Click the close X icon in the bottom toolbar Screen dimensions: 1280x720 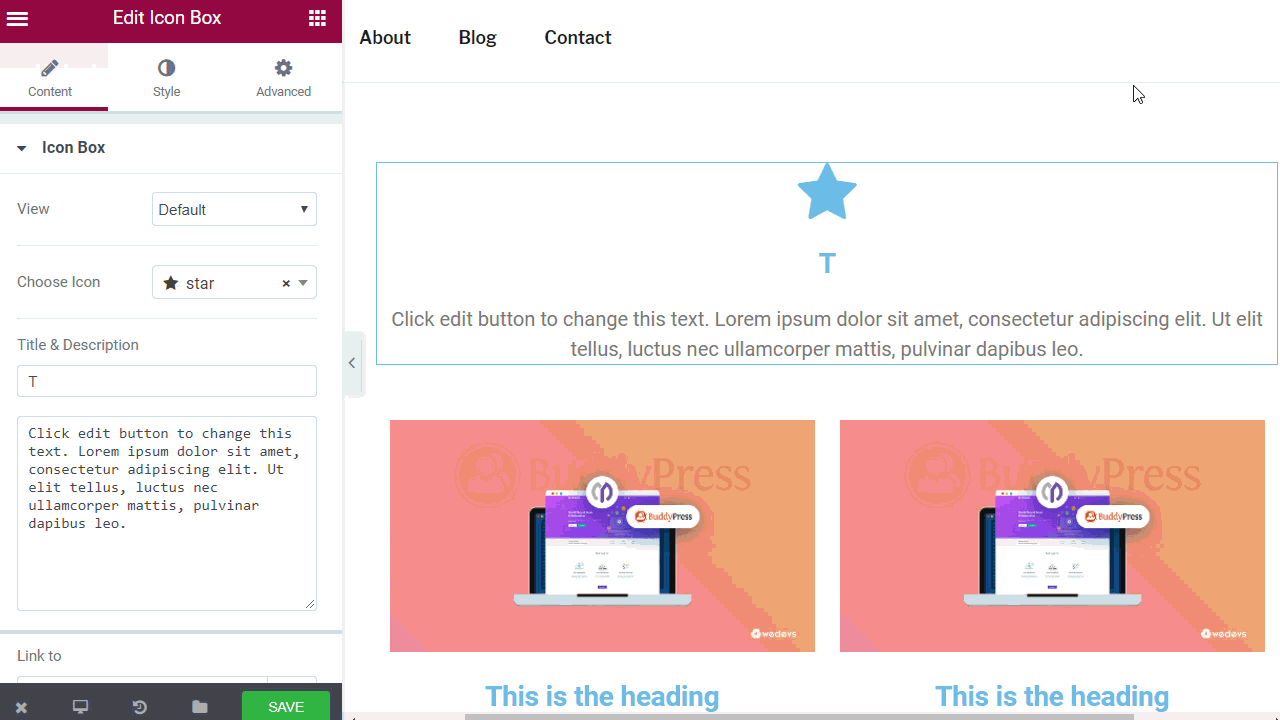point(21,707)
